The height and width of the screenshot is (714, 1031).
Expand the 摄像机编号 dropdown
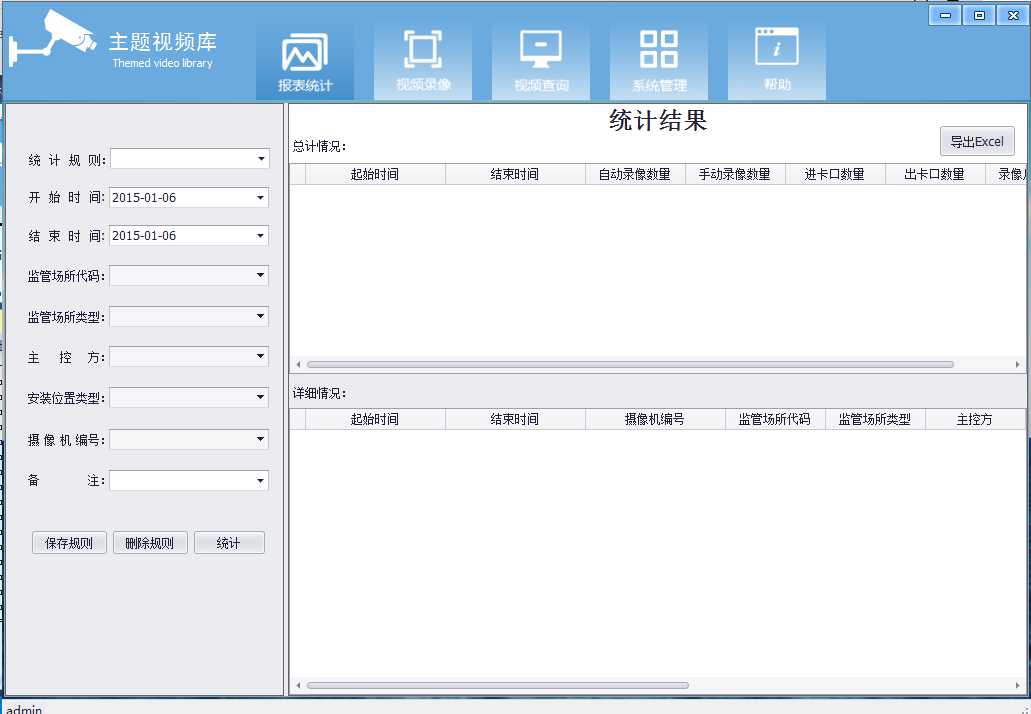260,439
